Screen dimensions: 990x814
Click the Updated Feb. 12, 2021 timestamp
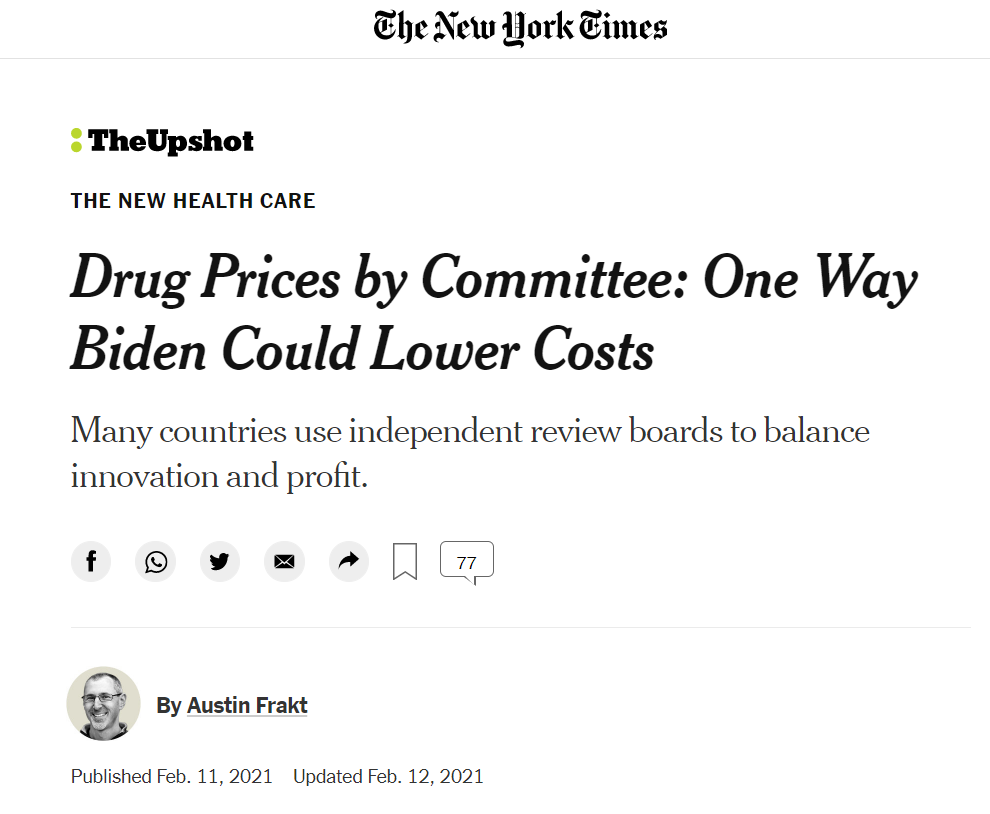point(388,777)
